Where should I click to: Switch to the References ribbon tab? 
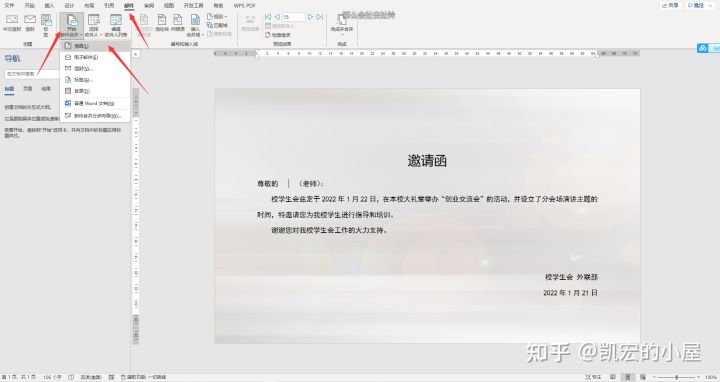click(109, 6)
